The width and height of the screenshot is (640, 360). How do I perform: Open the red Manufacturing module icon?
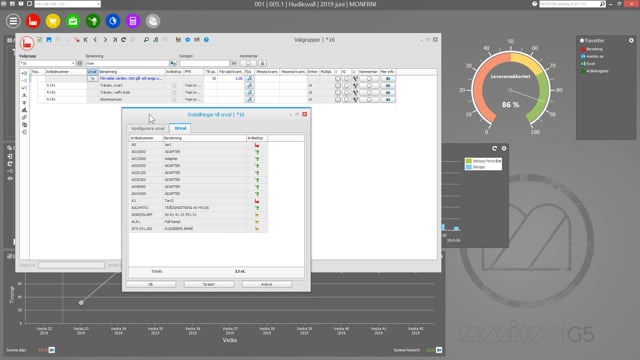click(x=33, y=21)
